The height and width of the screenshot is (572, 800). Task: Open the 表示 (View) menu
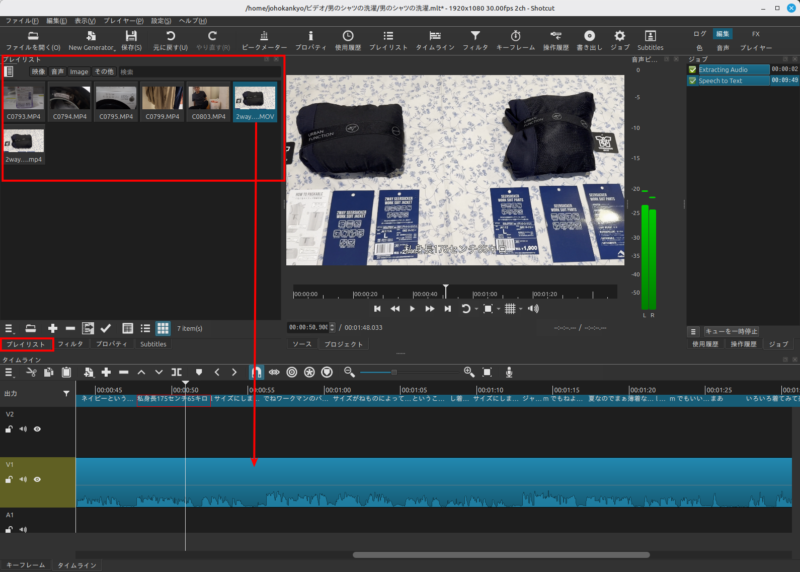(x=85, y=20)
